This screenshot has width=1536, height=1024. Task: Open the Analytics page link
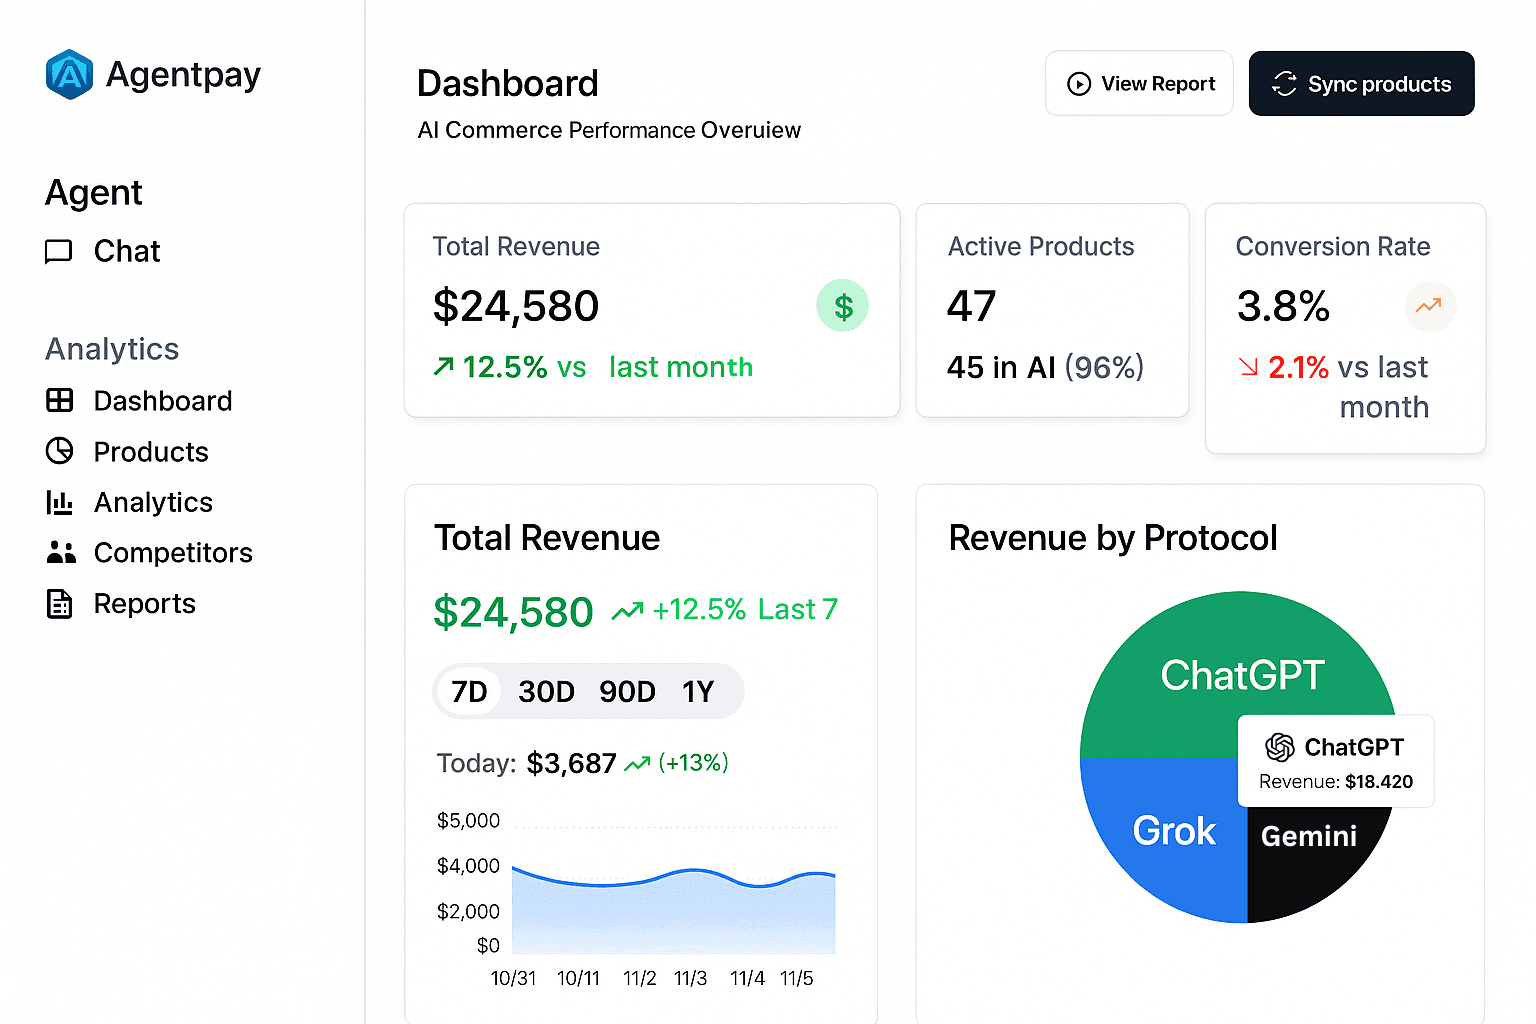click(130, 502)
